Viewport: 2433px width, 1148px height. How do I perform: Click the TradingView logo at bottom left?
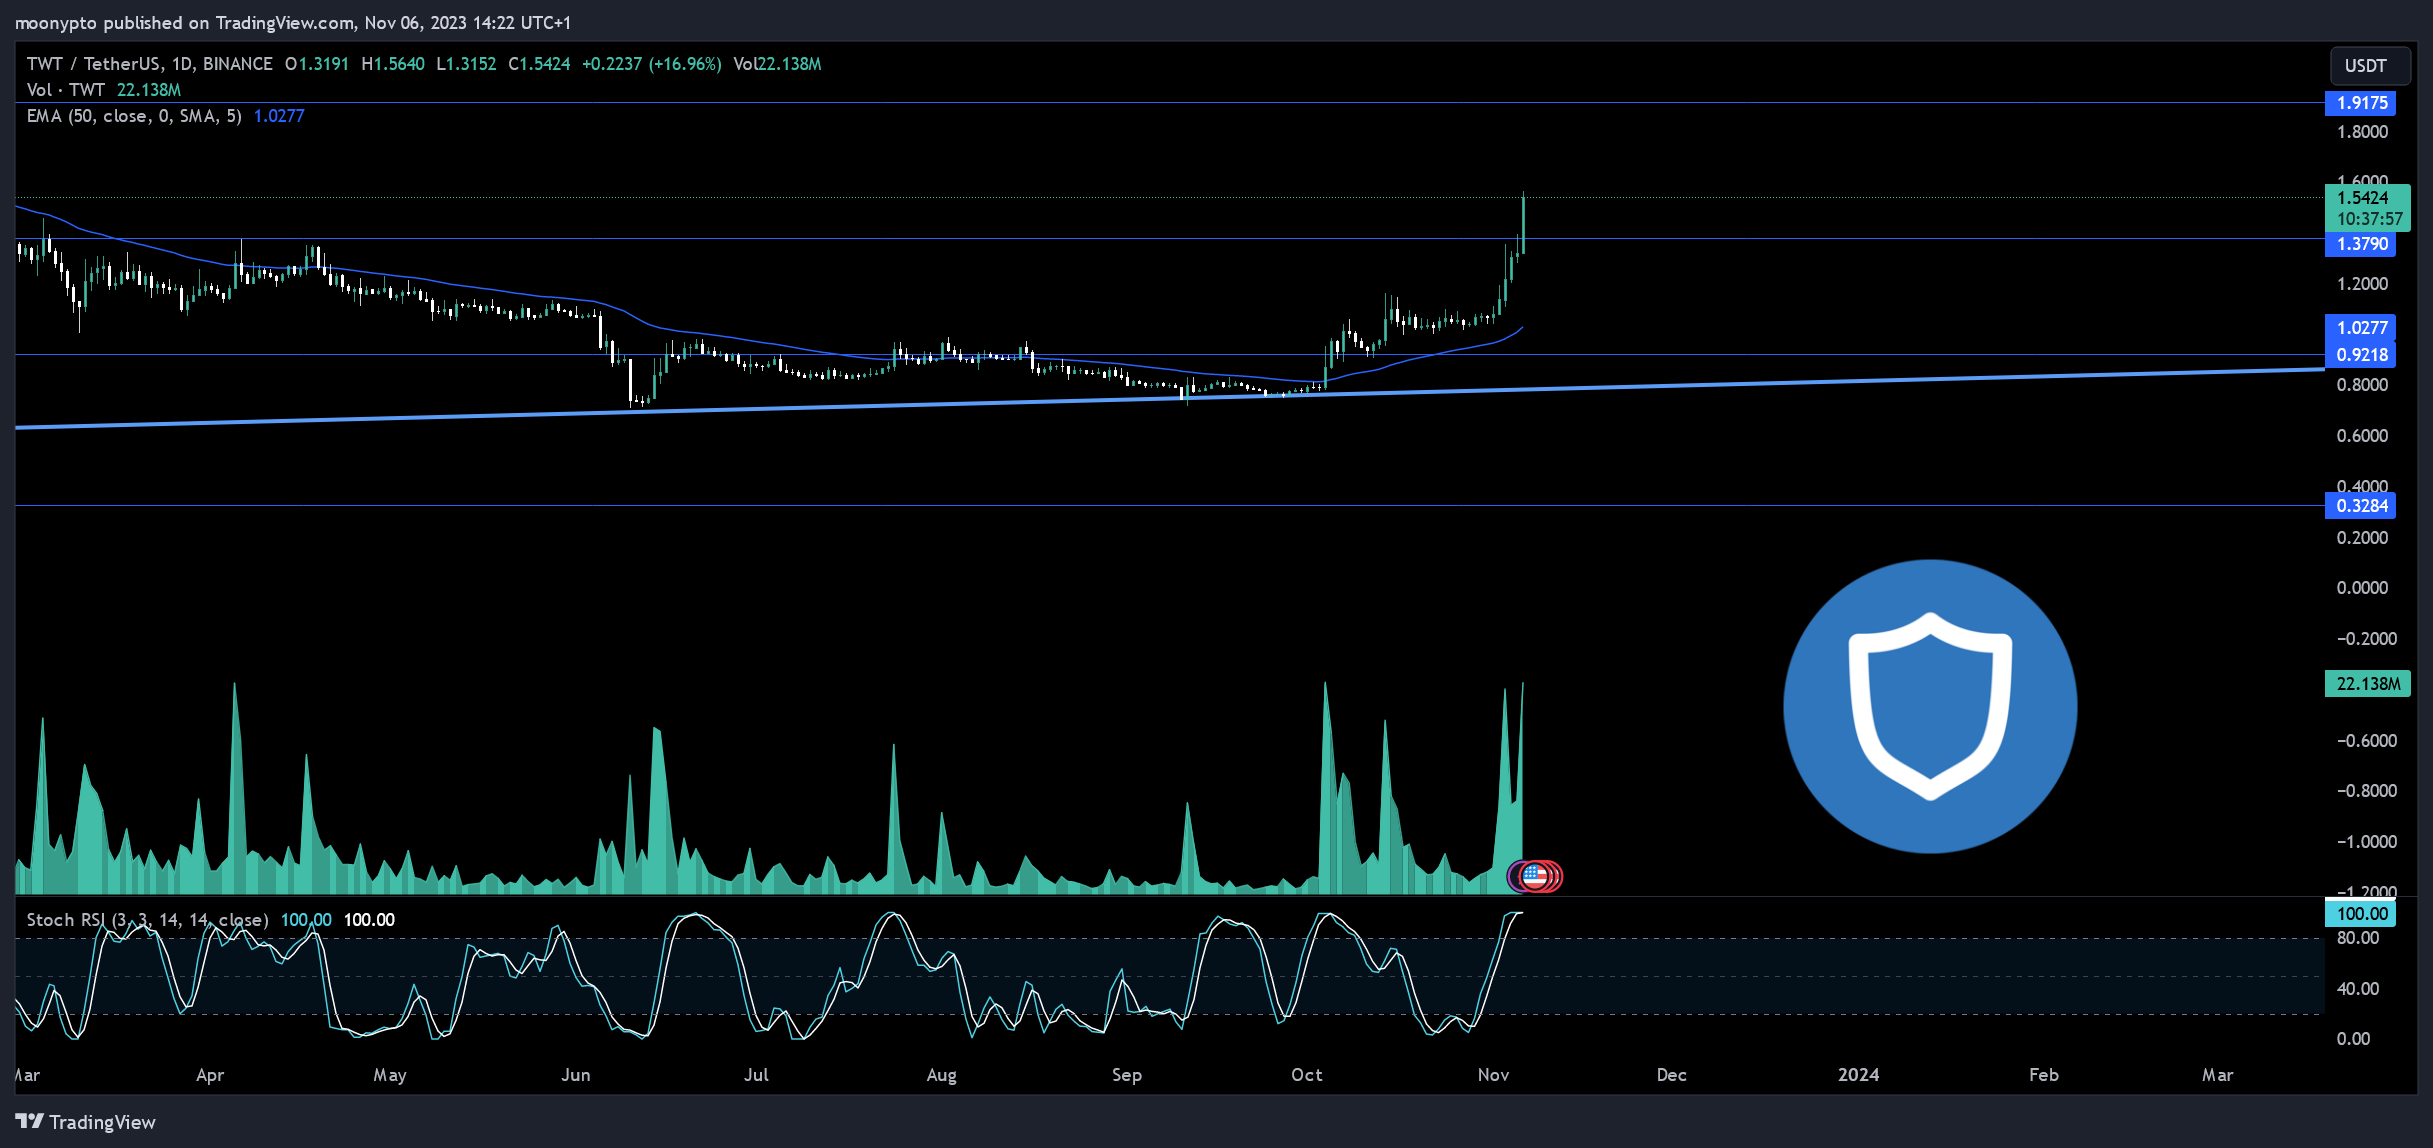(x=86, y=1122)
